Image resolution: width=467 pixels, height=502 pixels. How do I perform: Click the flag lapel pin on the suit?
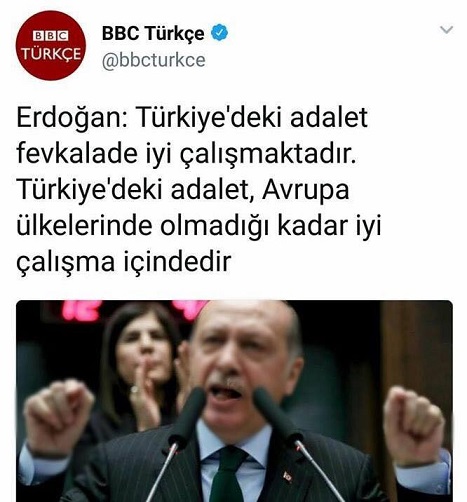click(287, 477)
